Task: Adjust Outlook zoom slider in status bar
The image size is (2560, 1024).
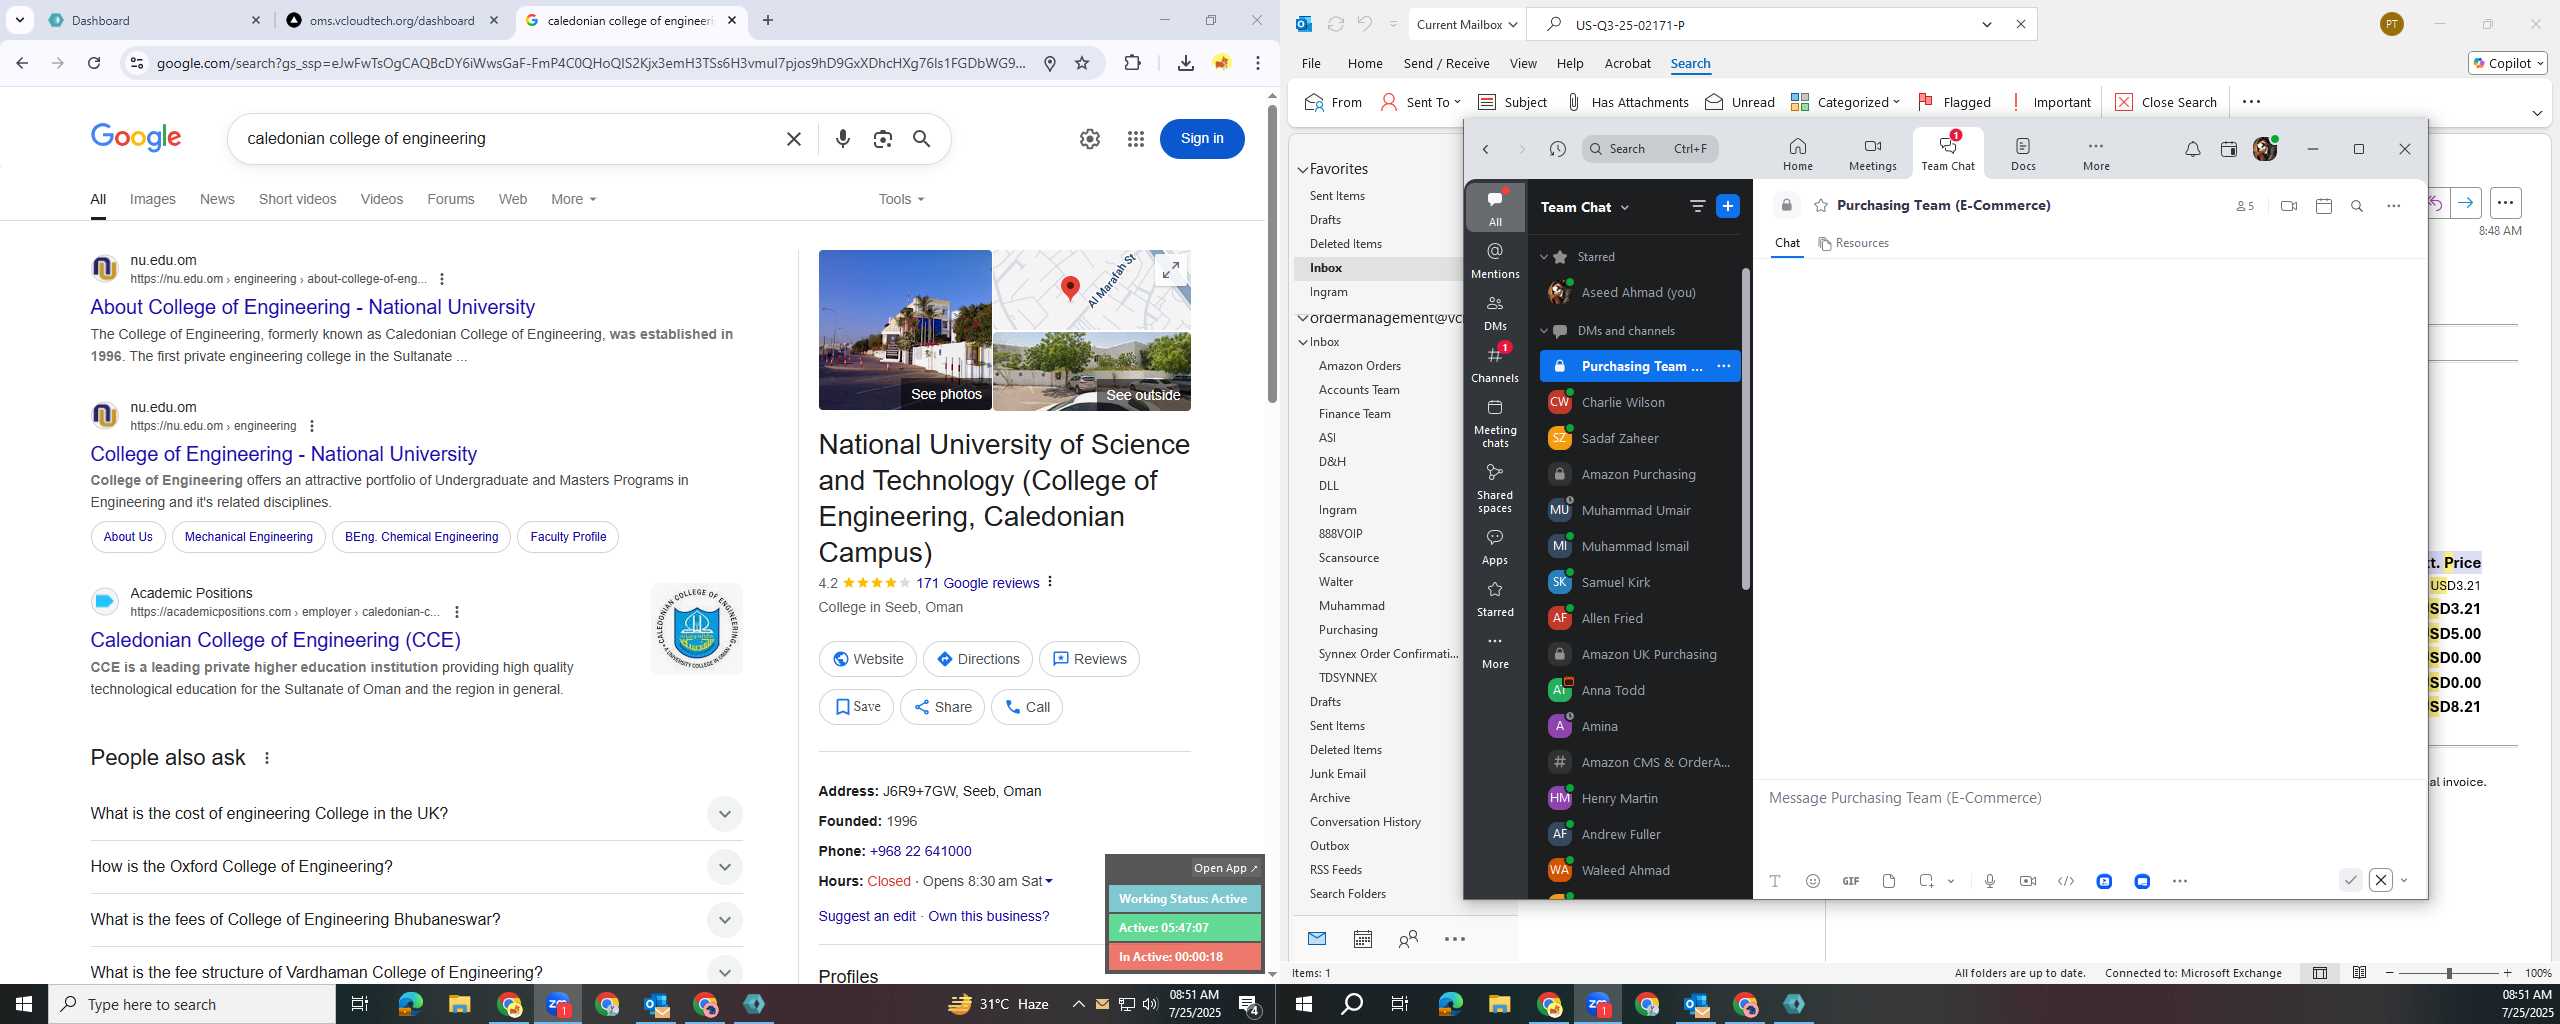Action: [x=2448, y=973]
